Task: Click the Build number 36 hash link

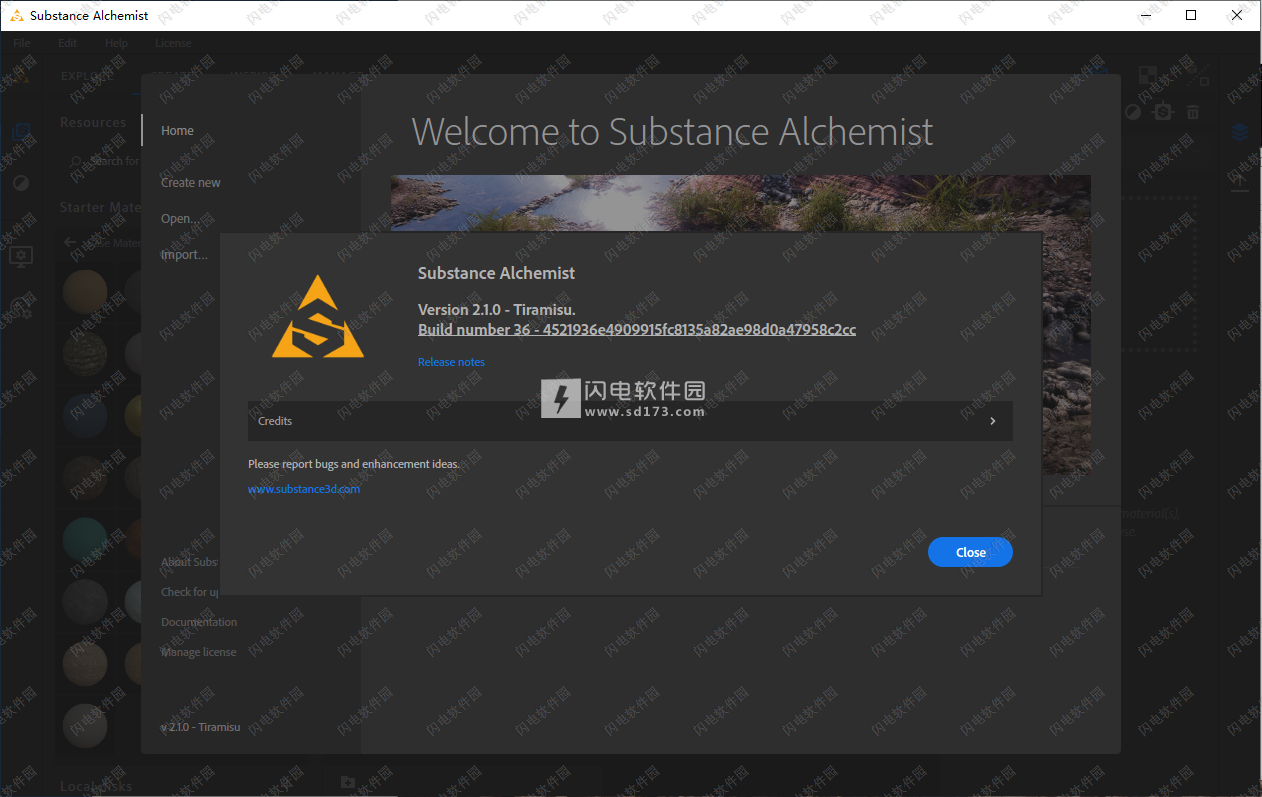Action: pyautogui.click(x=637, y=330)
